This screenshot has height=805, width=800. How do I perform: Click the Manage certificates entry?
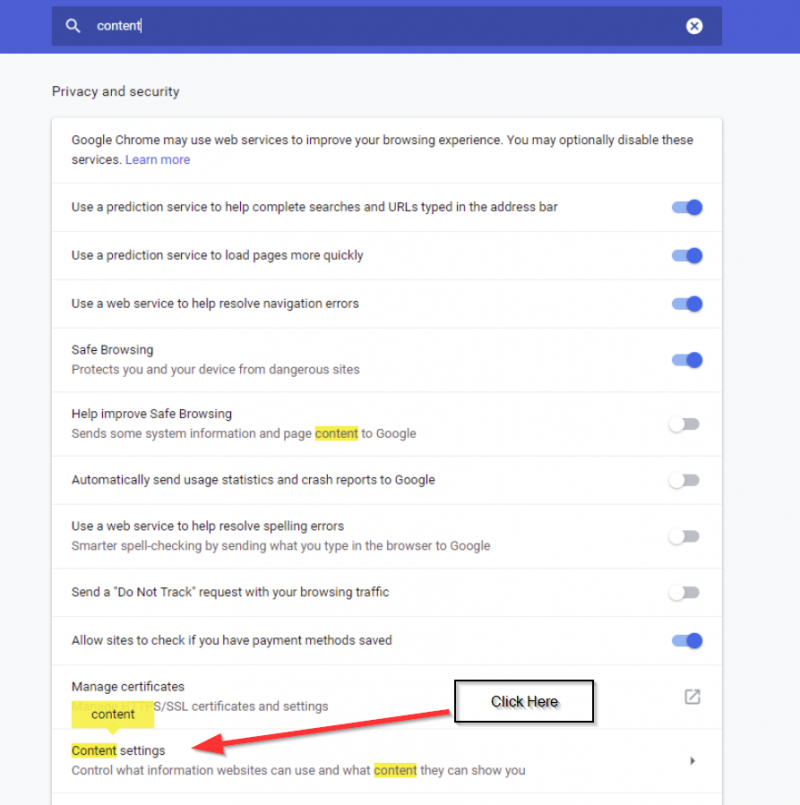pyautogui.click(x=127, y=686)
